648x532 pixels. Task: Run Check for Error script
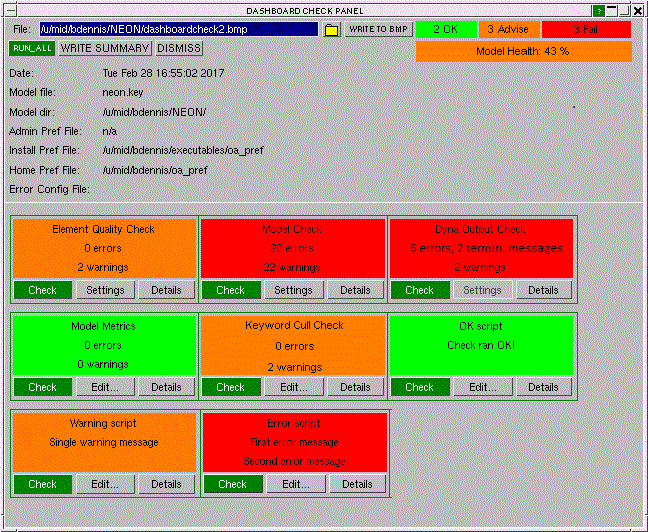[x=232, y=484]
